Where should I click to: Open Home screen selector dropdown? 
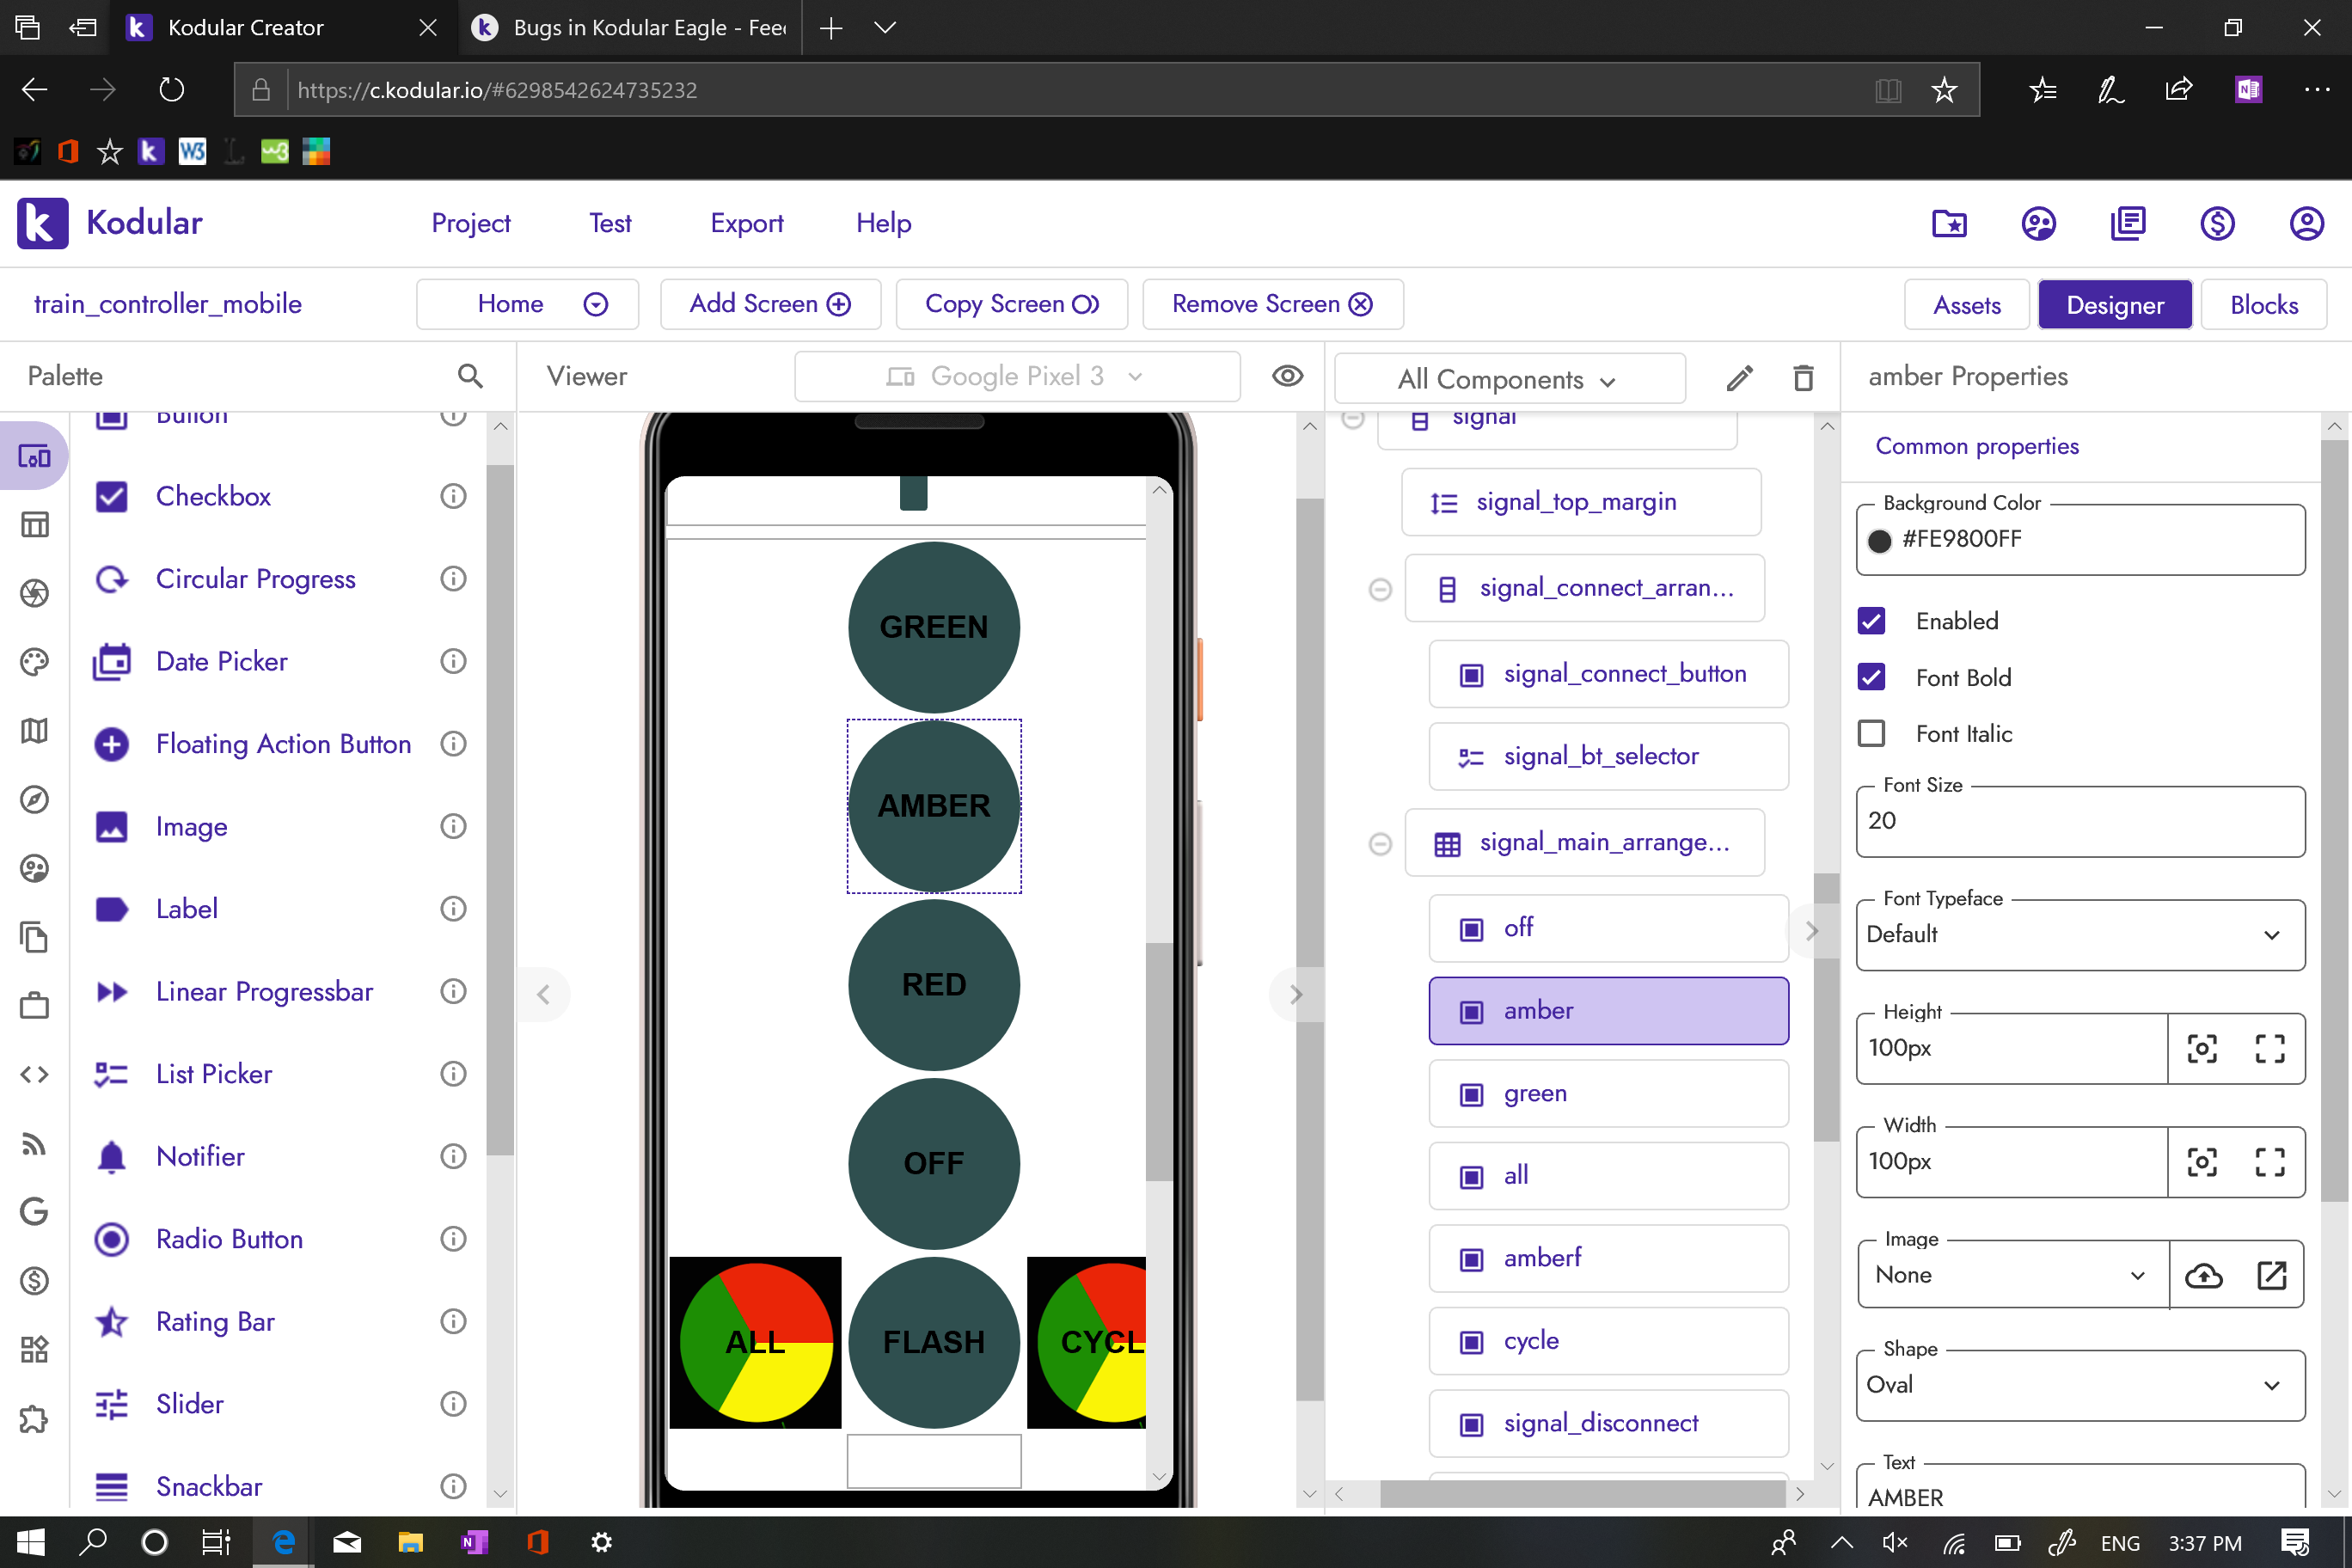coord(527,304)
